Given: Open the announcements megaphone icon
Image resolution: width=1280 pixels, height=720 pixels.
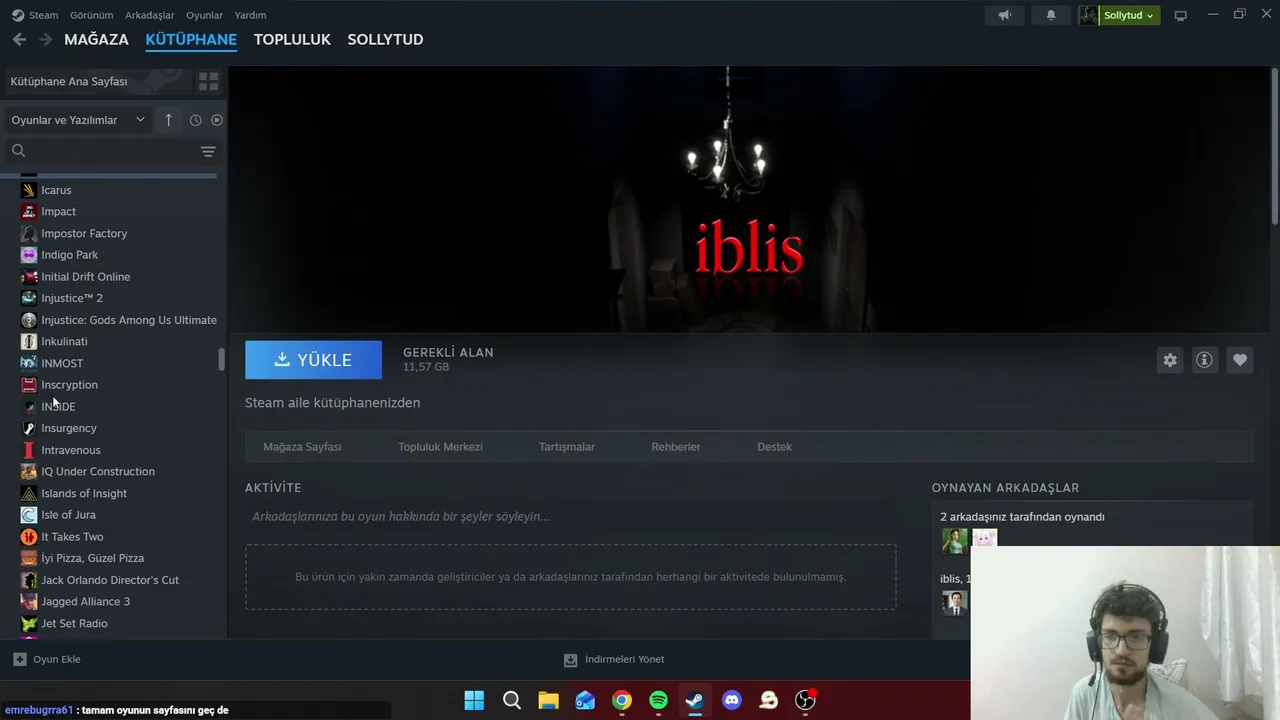Looking at the screenshot, I should coord(1005,15).
